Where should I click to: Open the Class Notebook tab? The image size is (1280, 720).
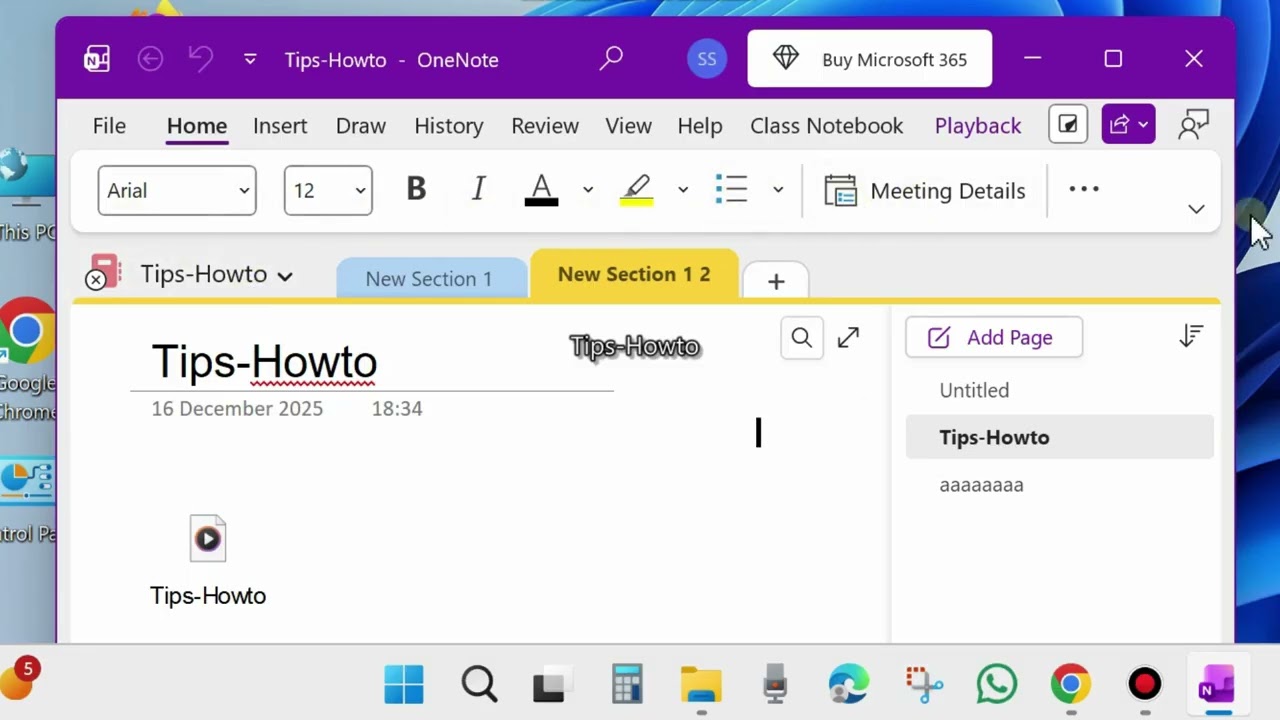pos(827,125)
